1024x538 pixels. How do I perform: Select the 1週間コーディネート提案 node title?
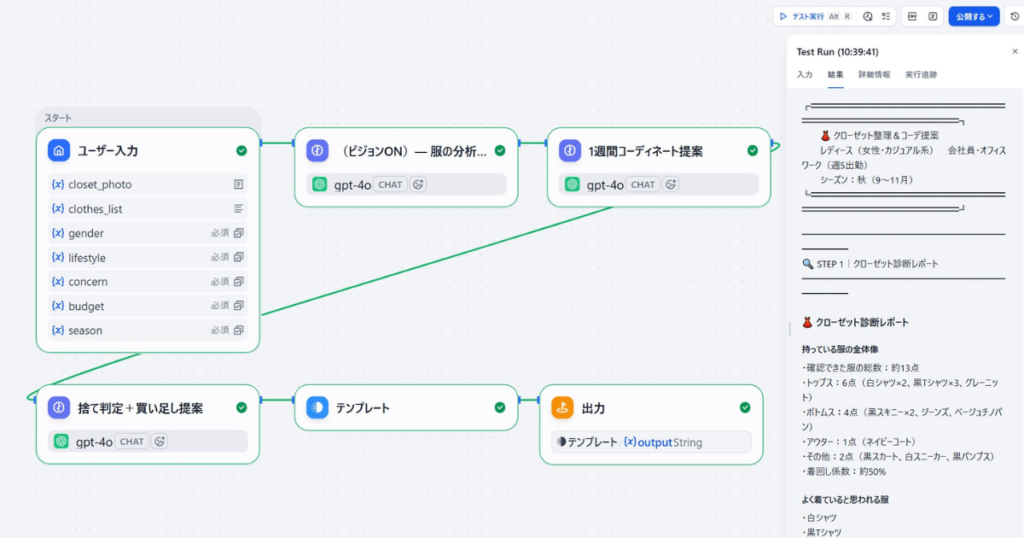point(646,151)
